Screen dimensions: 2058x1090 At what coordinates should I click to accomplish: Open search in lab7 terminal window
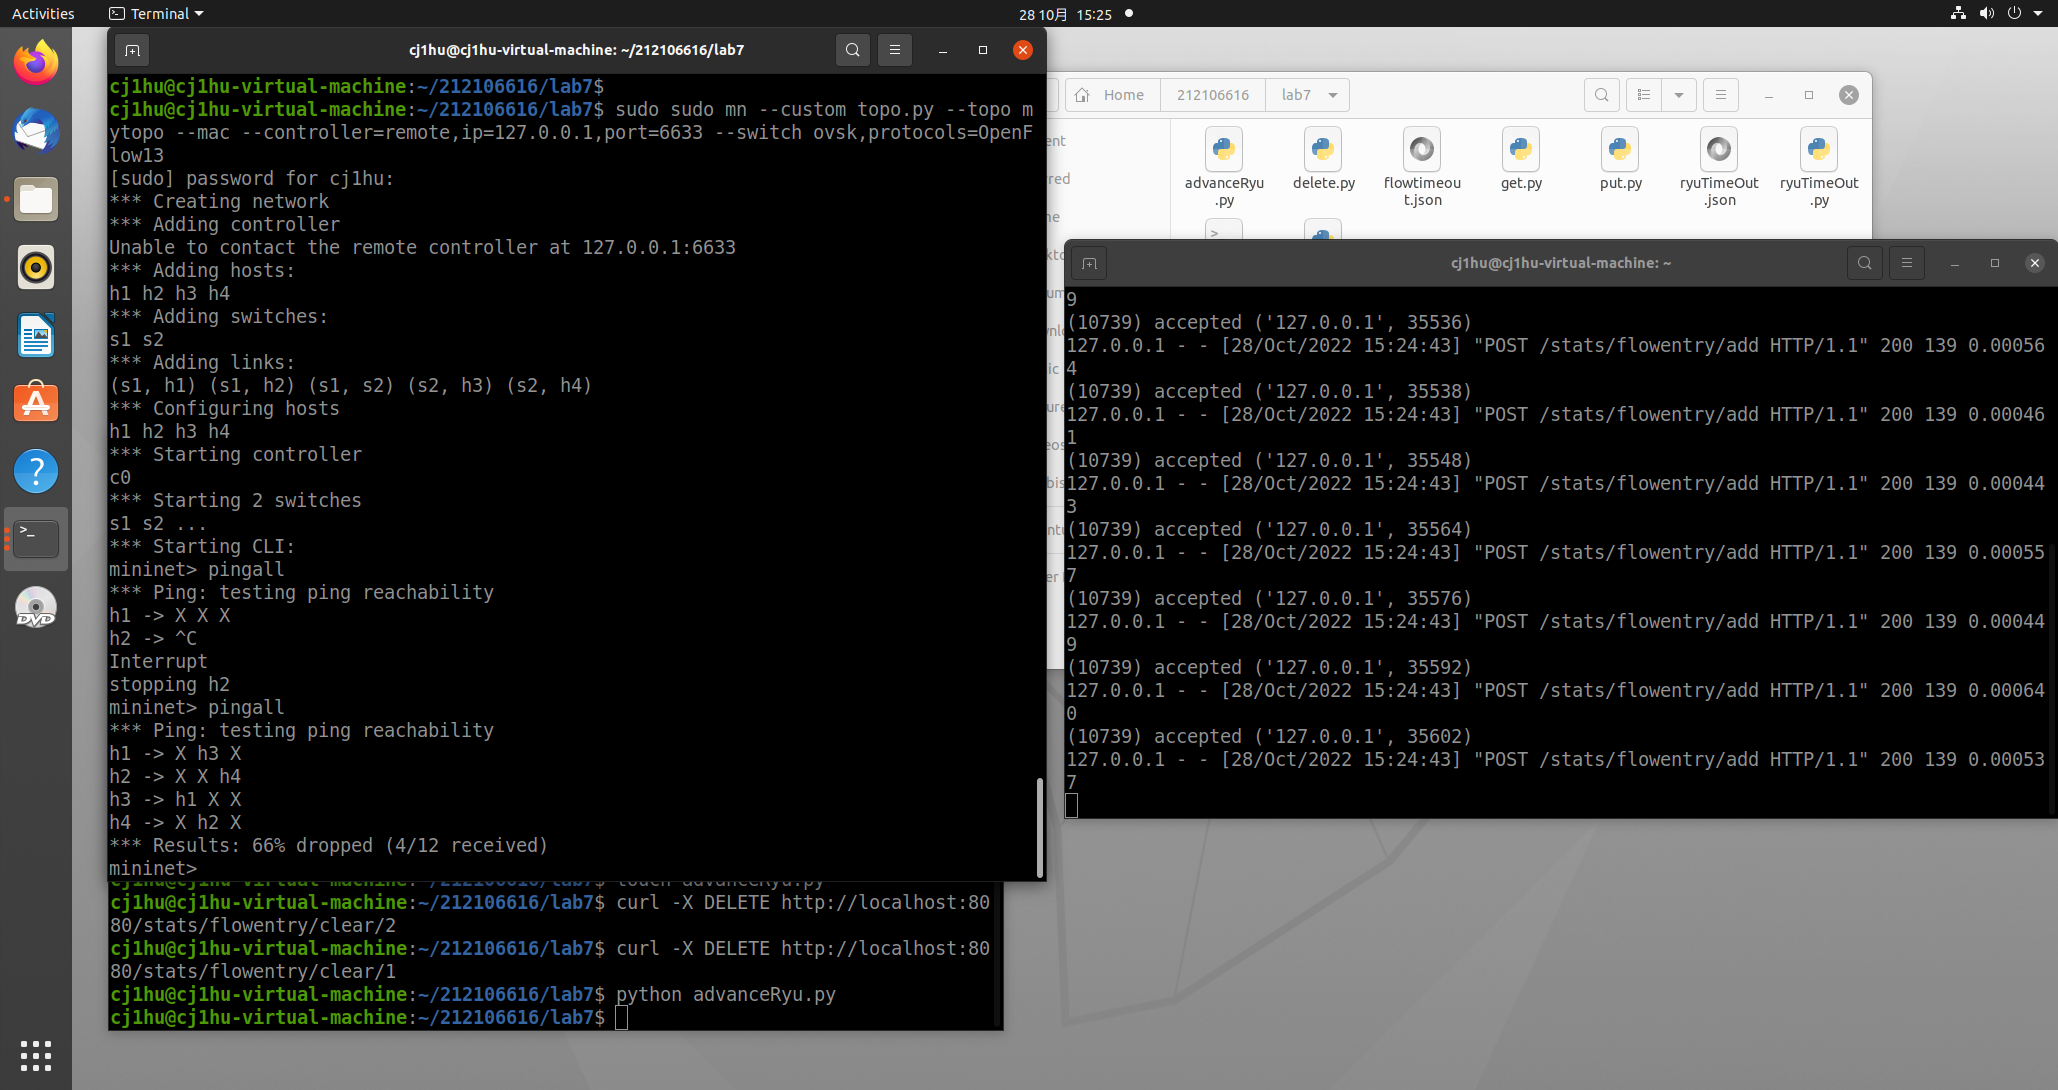pos(852,50)
